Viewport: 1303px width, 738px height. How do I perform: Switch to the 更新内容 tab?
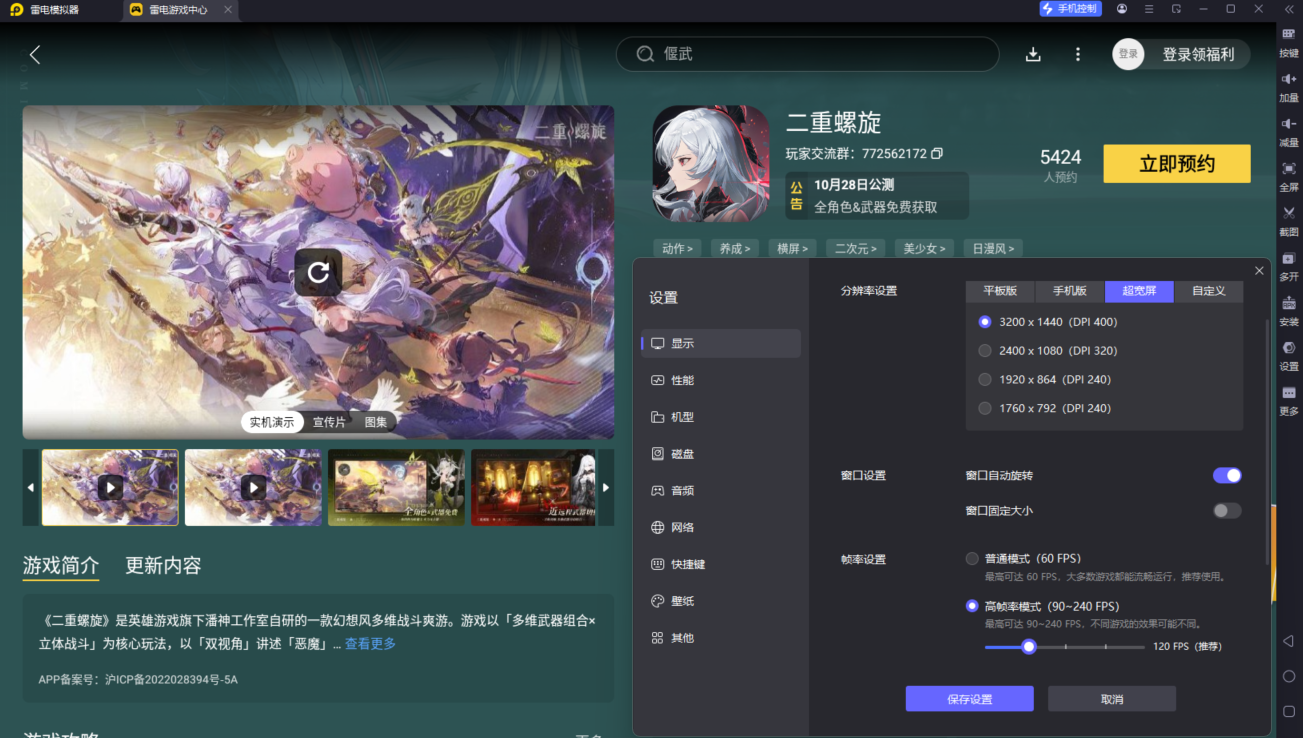(x=161, y=565)
